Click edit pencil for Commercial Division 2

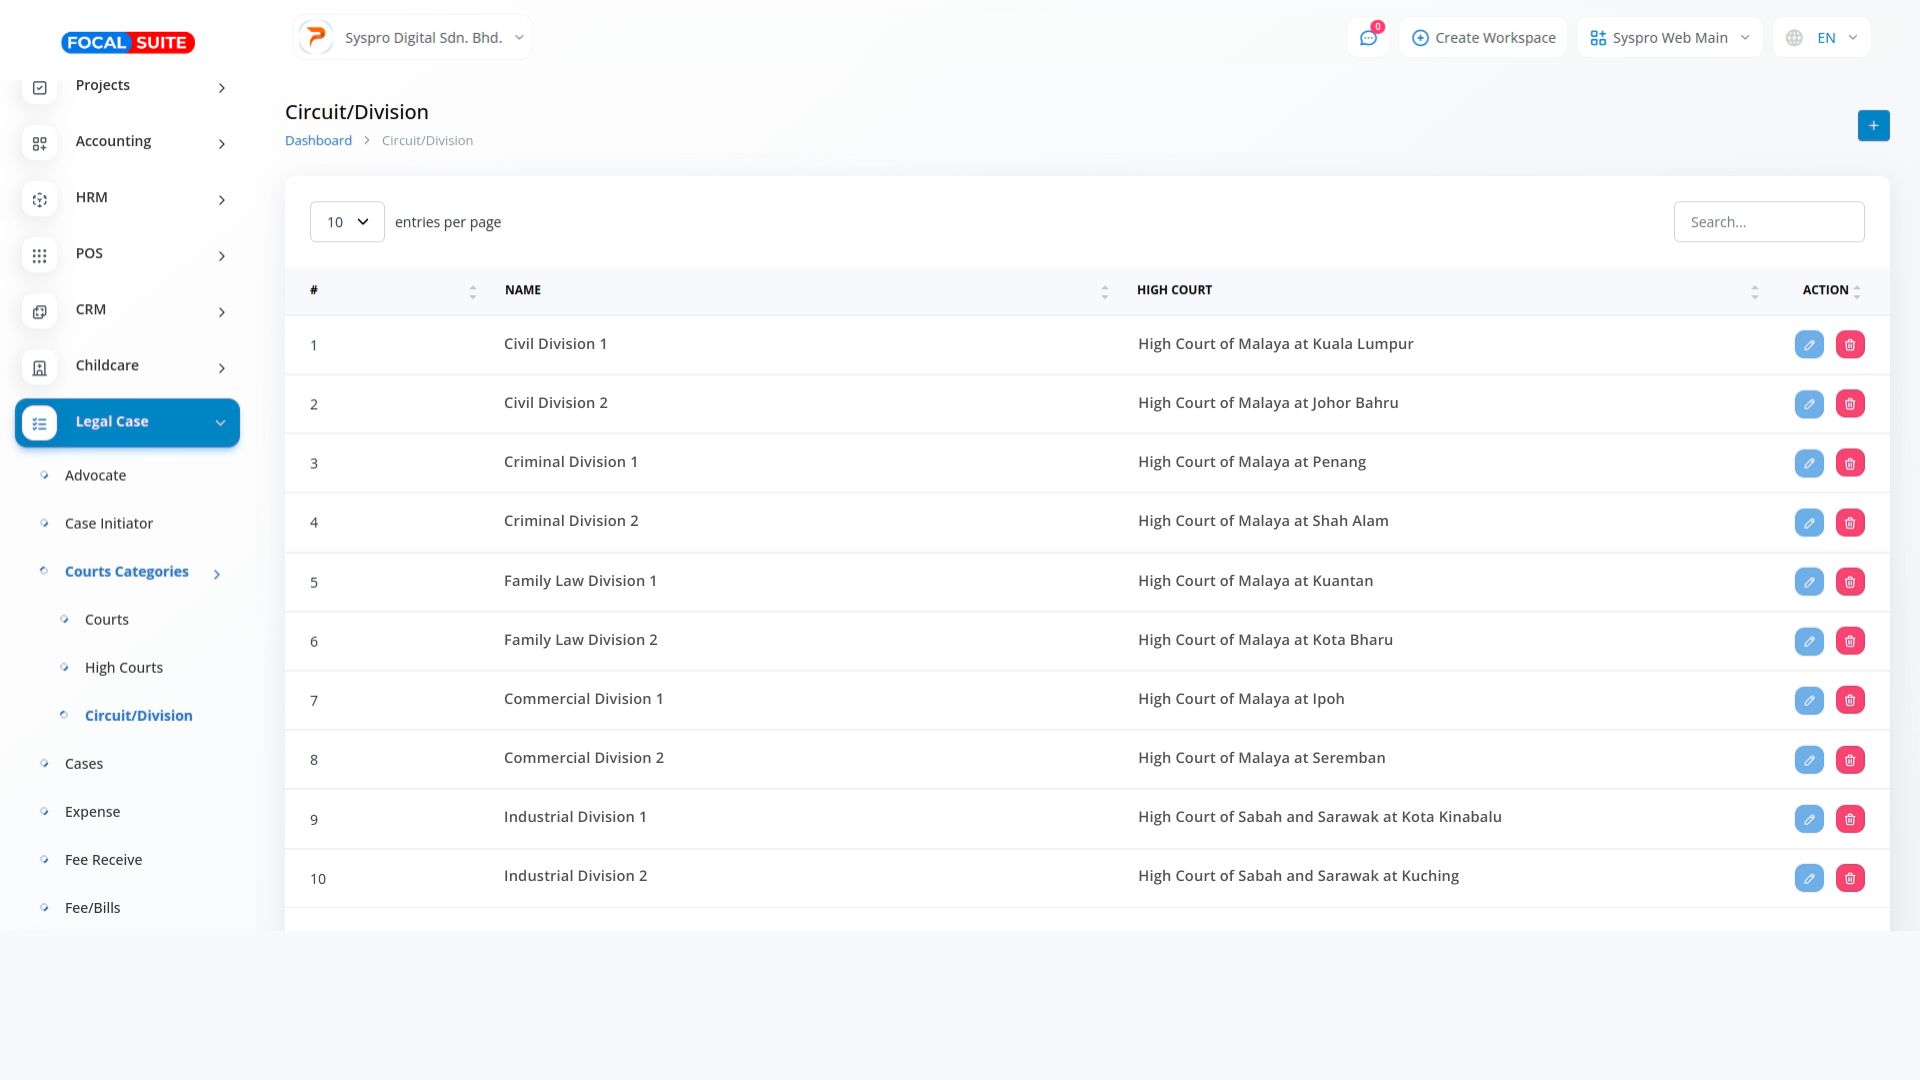[1809, 760]
